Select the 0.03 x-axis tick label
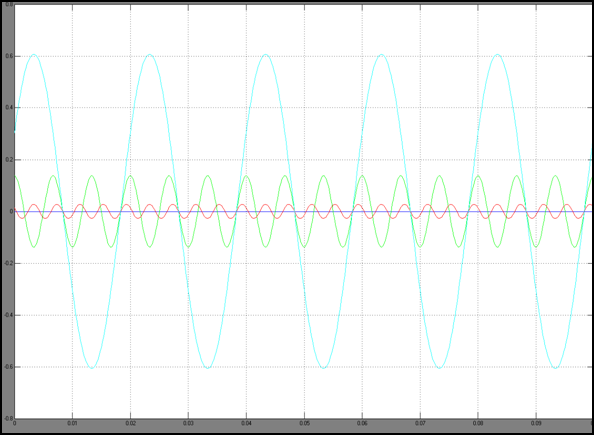 188,422
